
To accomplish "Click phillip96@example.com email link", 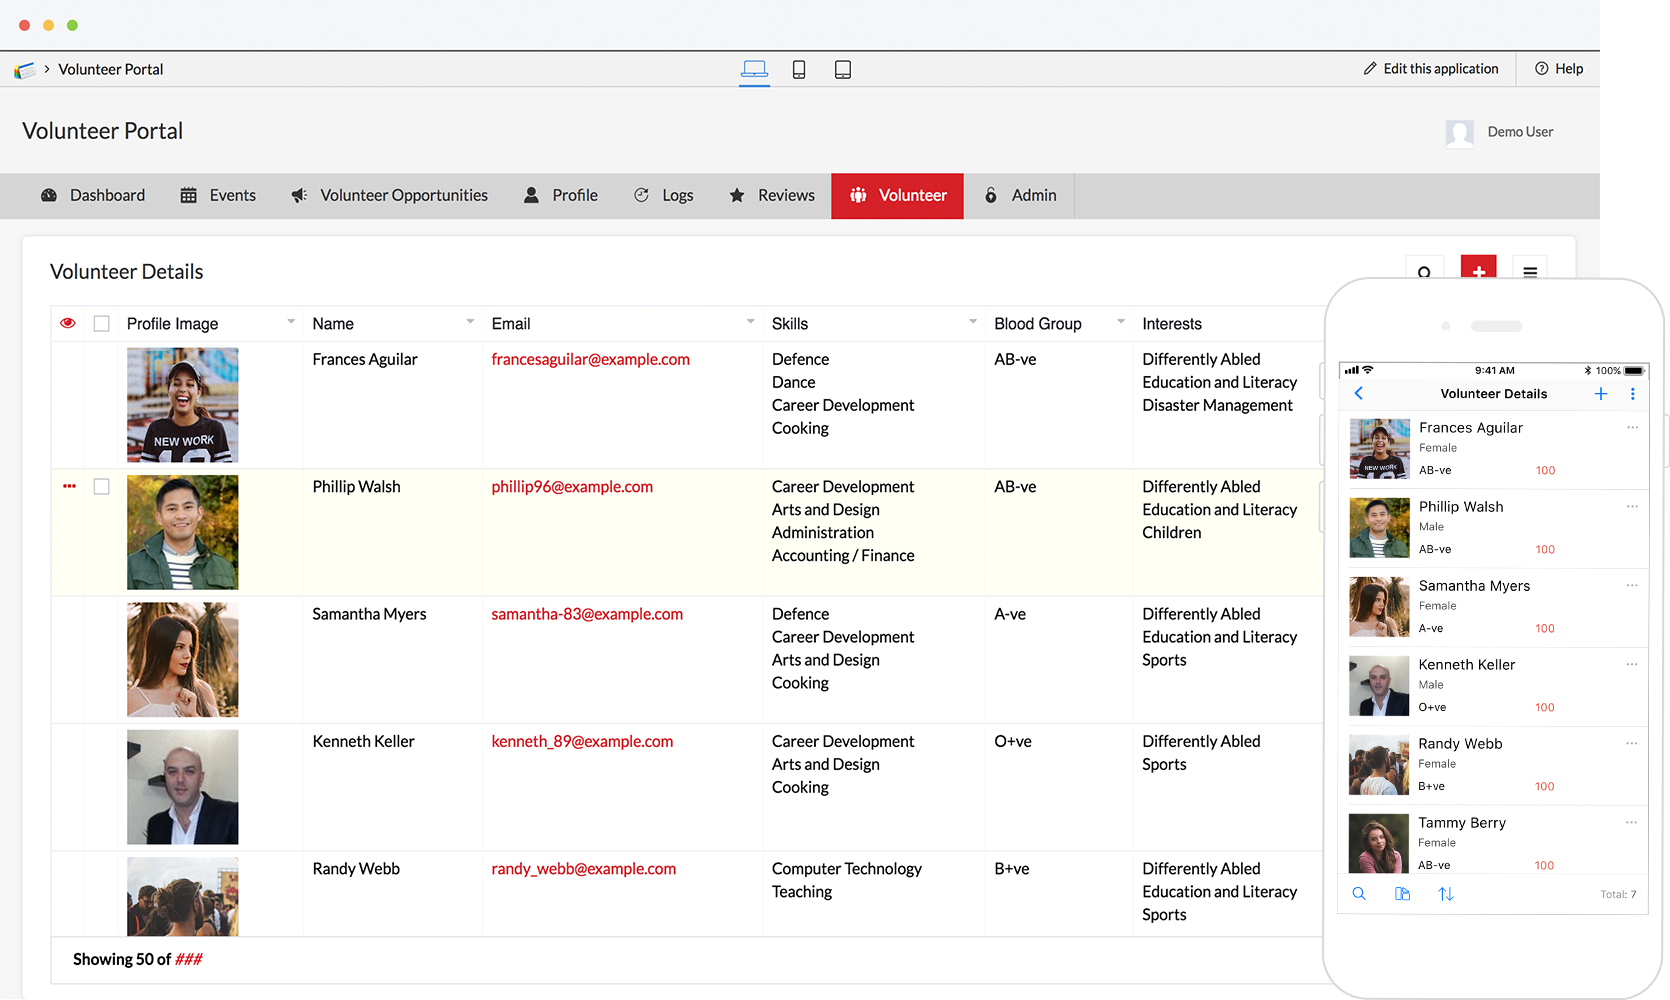I will click(572, 487).
